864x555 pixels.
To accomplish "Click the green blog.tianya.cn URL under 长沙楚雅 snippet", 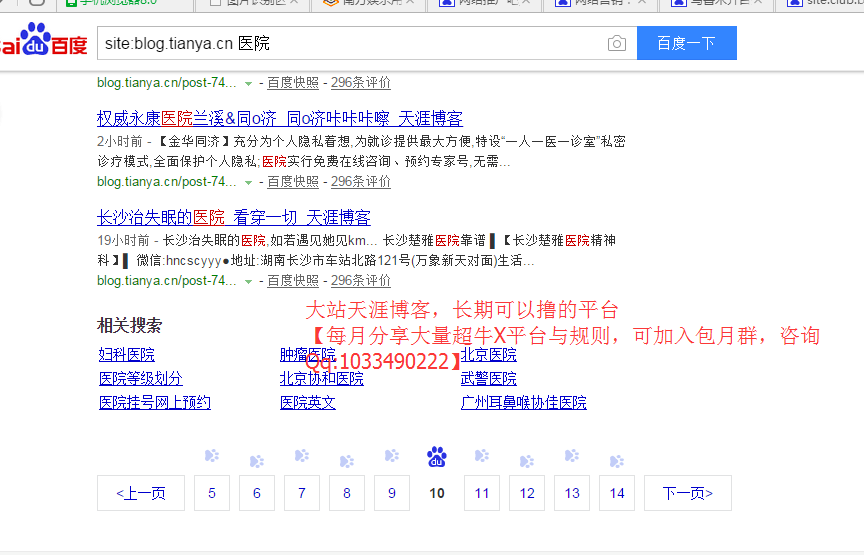I will click(166, 281).
